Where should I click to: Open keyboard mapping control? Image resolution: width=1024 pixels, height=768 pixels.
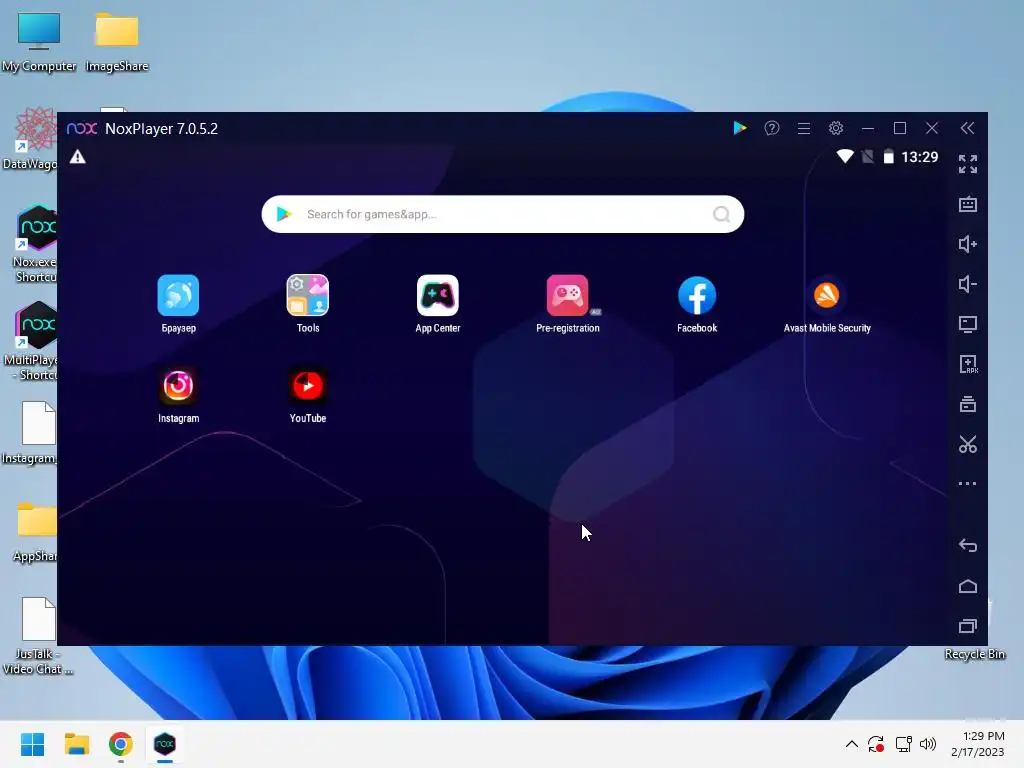pos(968,204)
